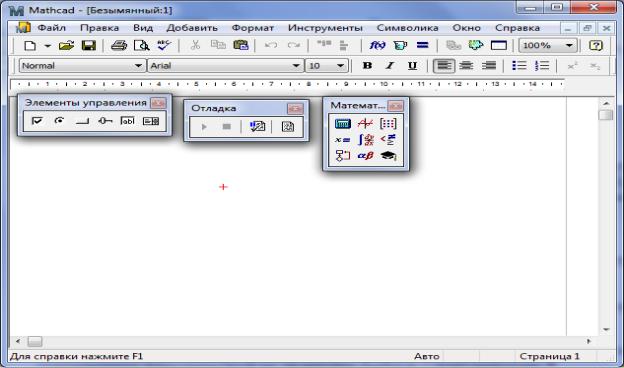Toggle bulleted list
This screenshot has height=368, width=624.
(519, 66)
